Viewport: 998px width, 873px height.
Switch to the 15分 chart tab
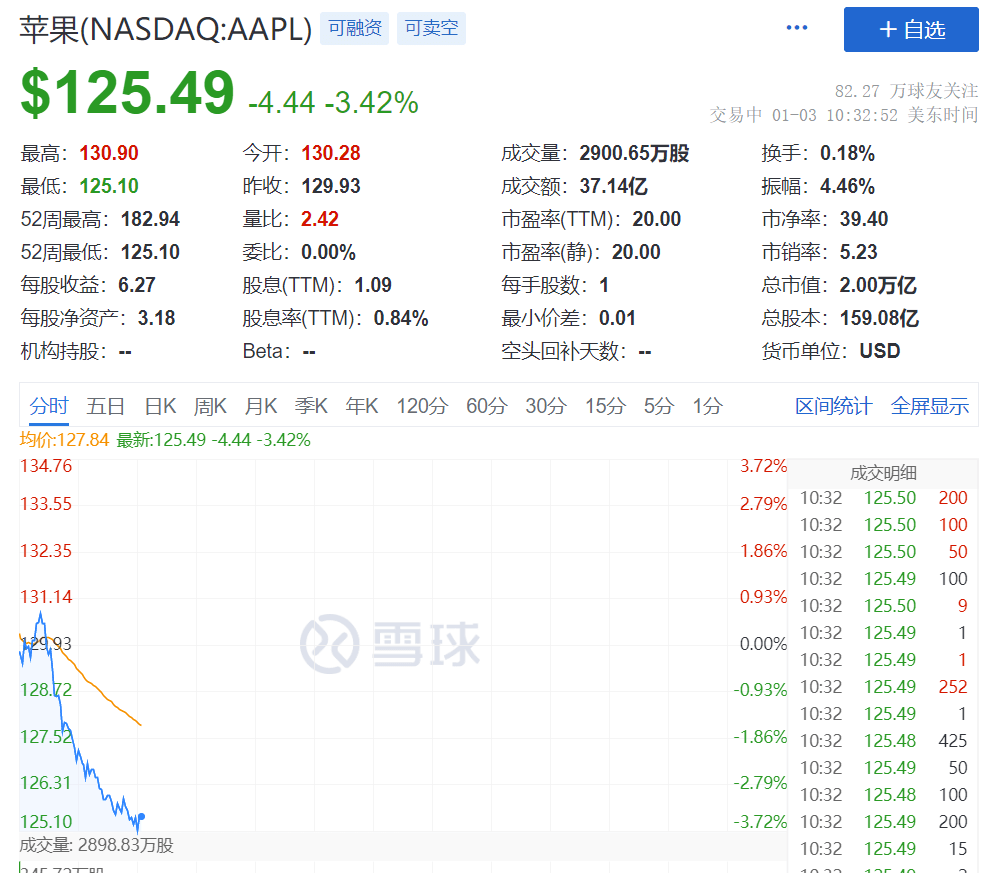coord(605,406)
